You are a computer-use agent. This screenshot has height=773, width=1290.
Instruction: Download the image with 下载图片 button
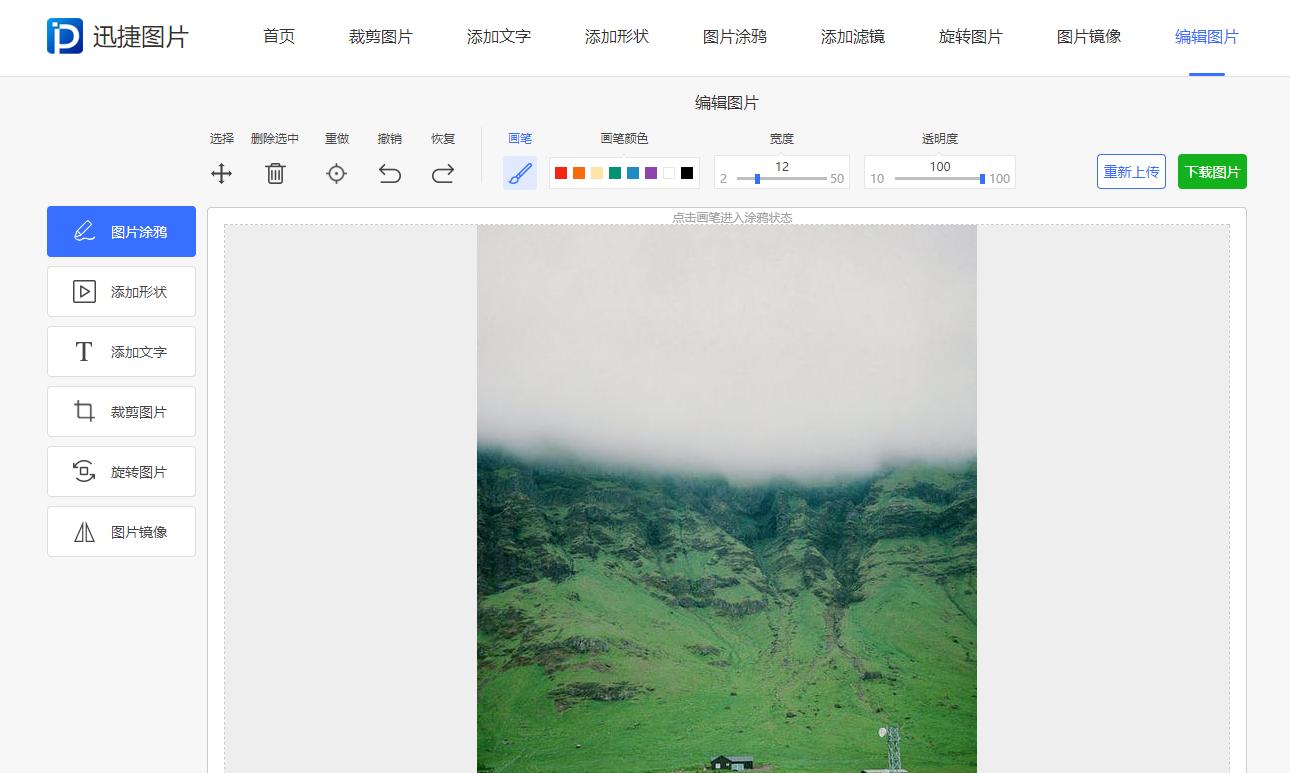click(1212, 171)
